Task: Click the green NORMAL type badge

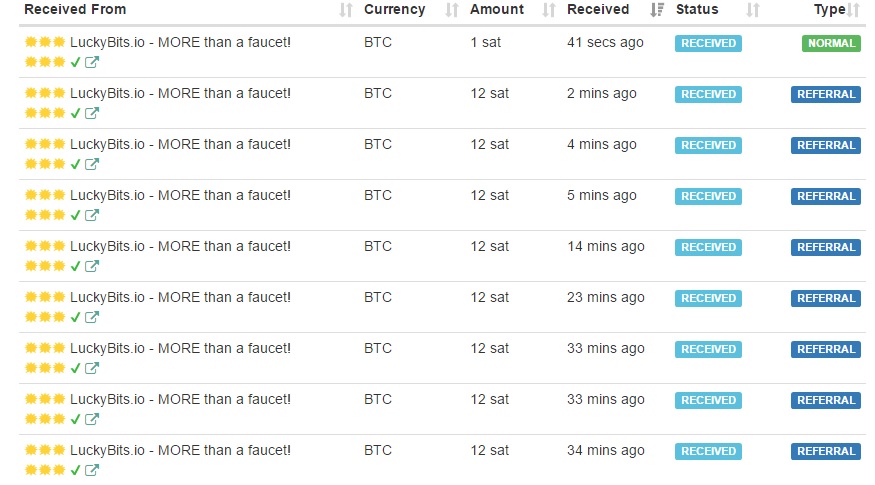Action: point(831,44)
